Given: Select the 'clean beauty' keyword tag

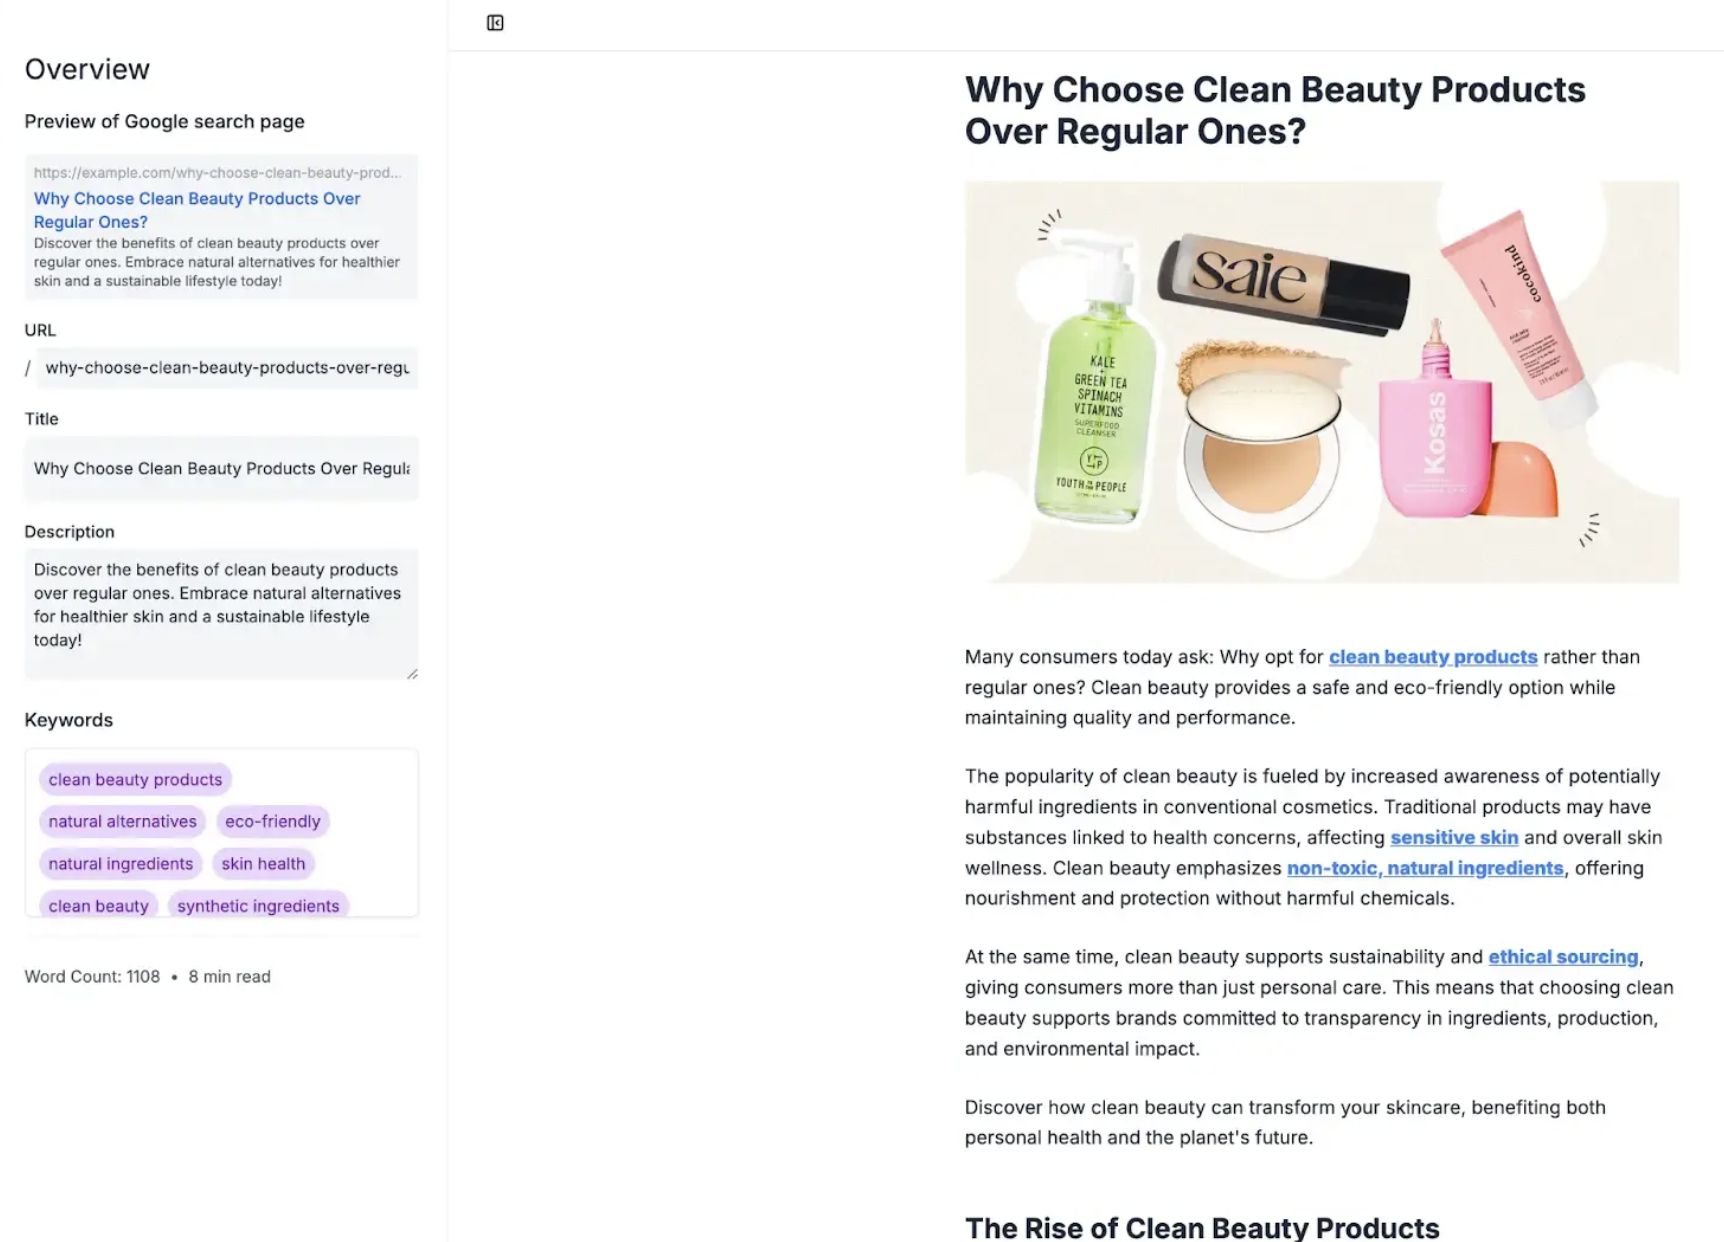Looking at the screenshot, I should click(x=98, y=905).
